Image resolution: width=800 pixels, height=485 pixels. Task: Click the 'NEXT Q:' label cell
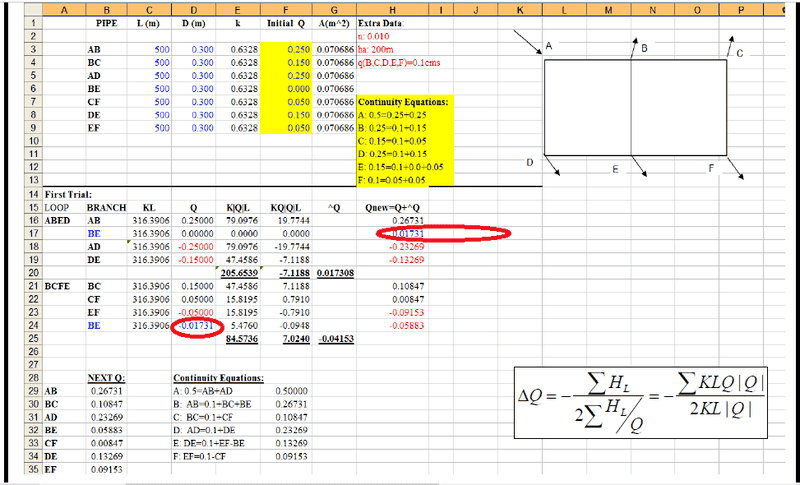pyautogui.click(x=104, y=377)
